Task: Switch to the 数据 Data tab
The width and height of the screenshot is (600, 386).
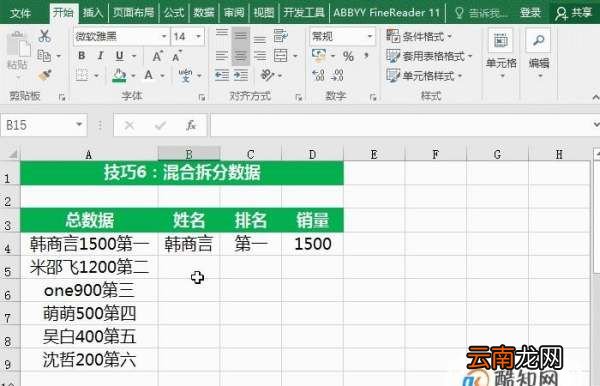Action: pyautogui.click(x=204, y=13)
